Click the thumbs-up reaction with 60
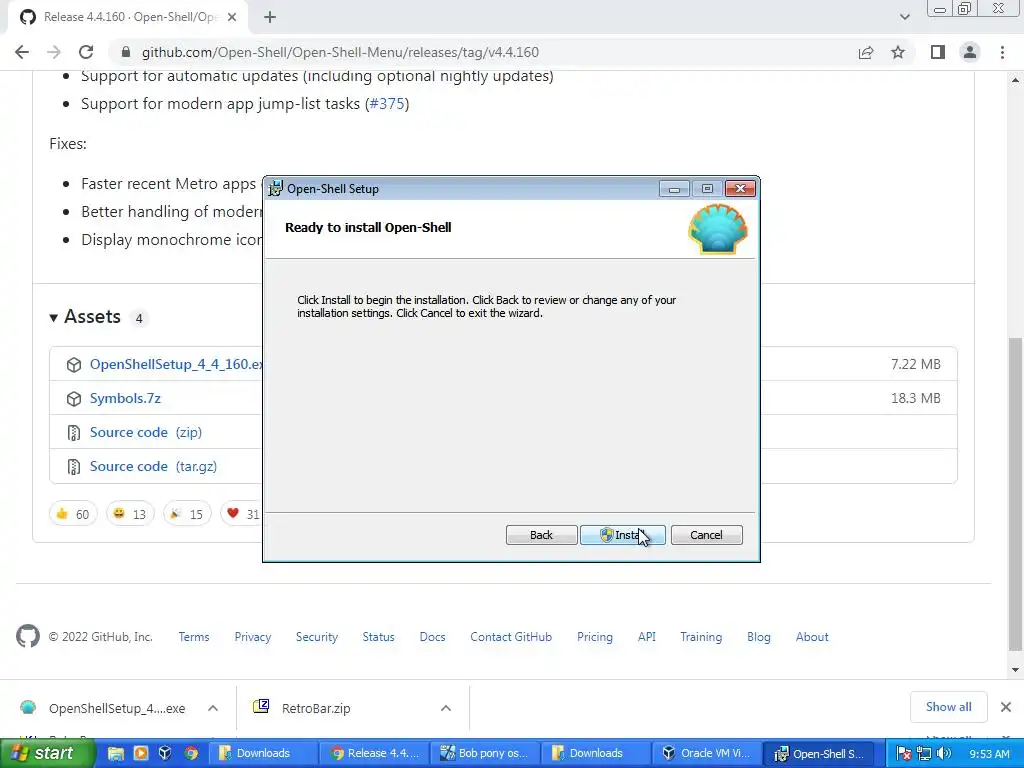1024x768 pixels. coord(73,514)
